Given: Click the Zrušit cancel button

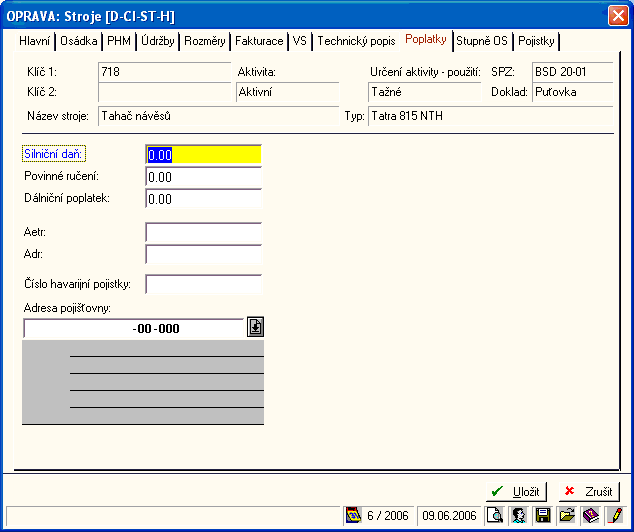Looking at the screenshot, I should pyautogui.click(x=589, y=492).
